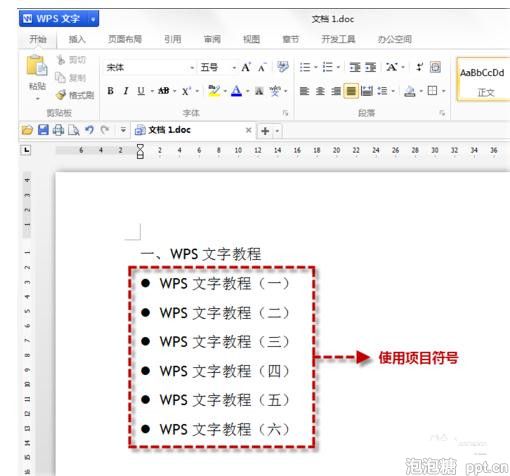Open the 审阅 (Review) tab
The width and height of the screenshot is (510, 476).
click(x=212, y=39)
